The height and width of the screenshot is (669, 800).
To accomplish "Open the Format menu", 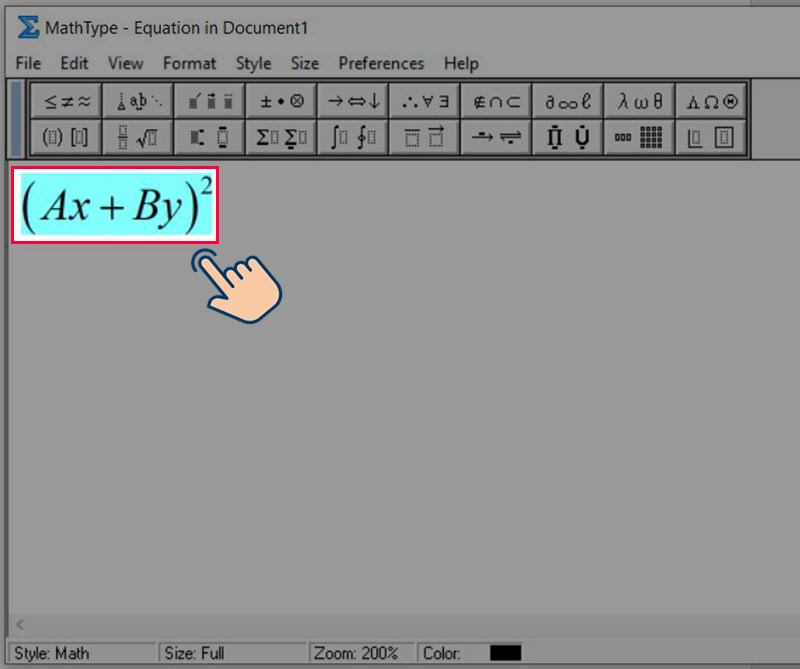I will pos(189,63).
